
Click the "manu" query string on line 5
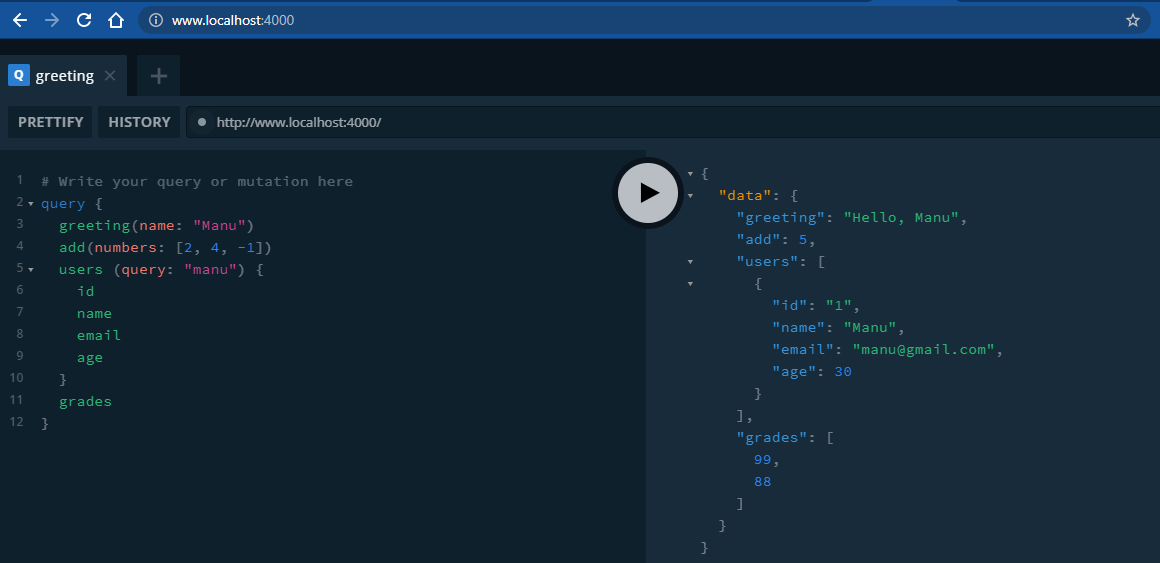(x=211, y=270)
